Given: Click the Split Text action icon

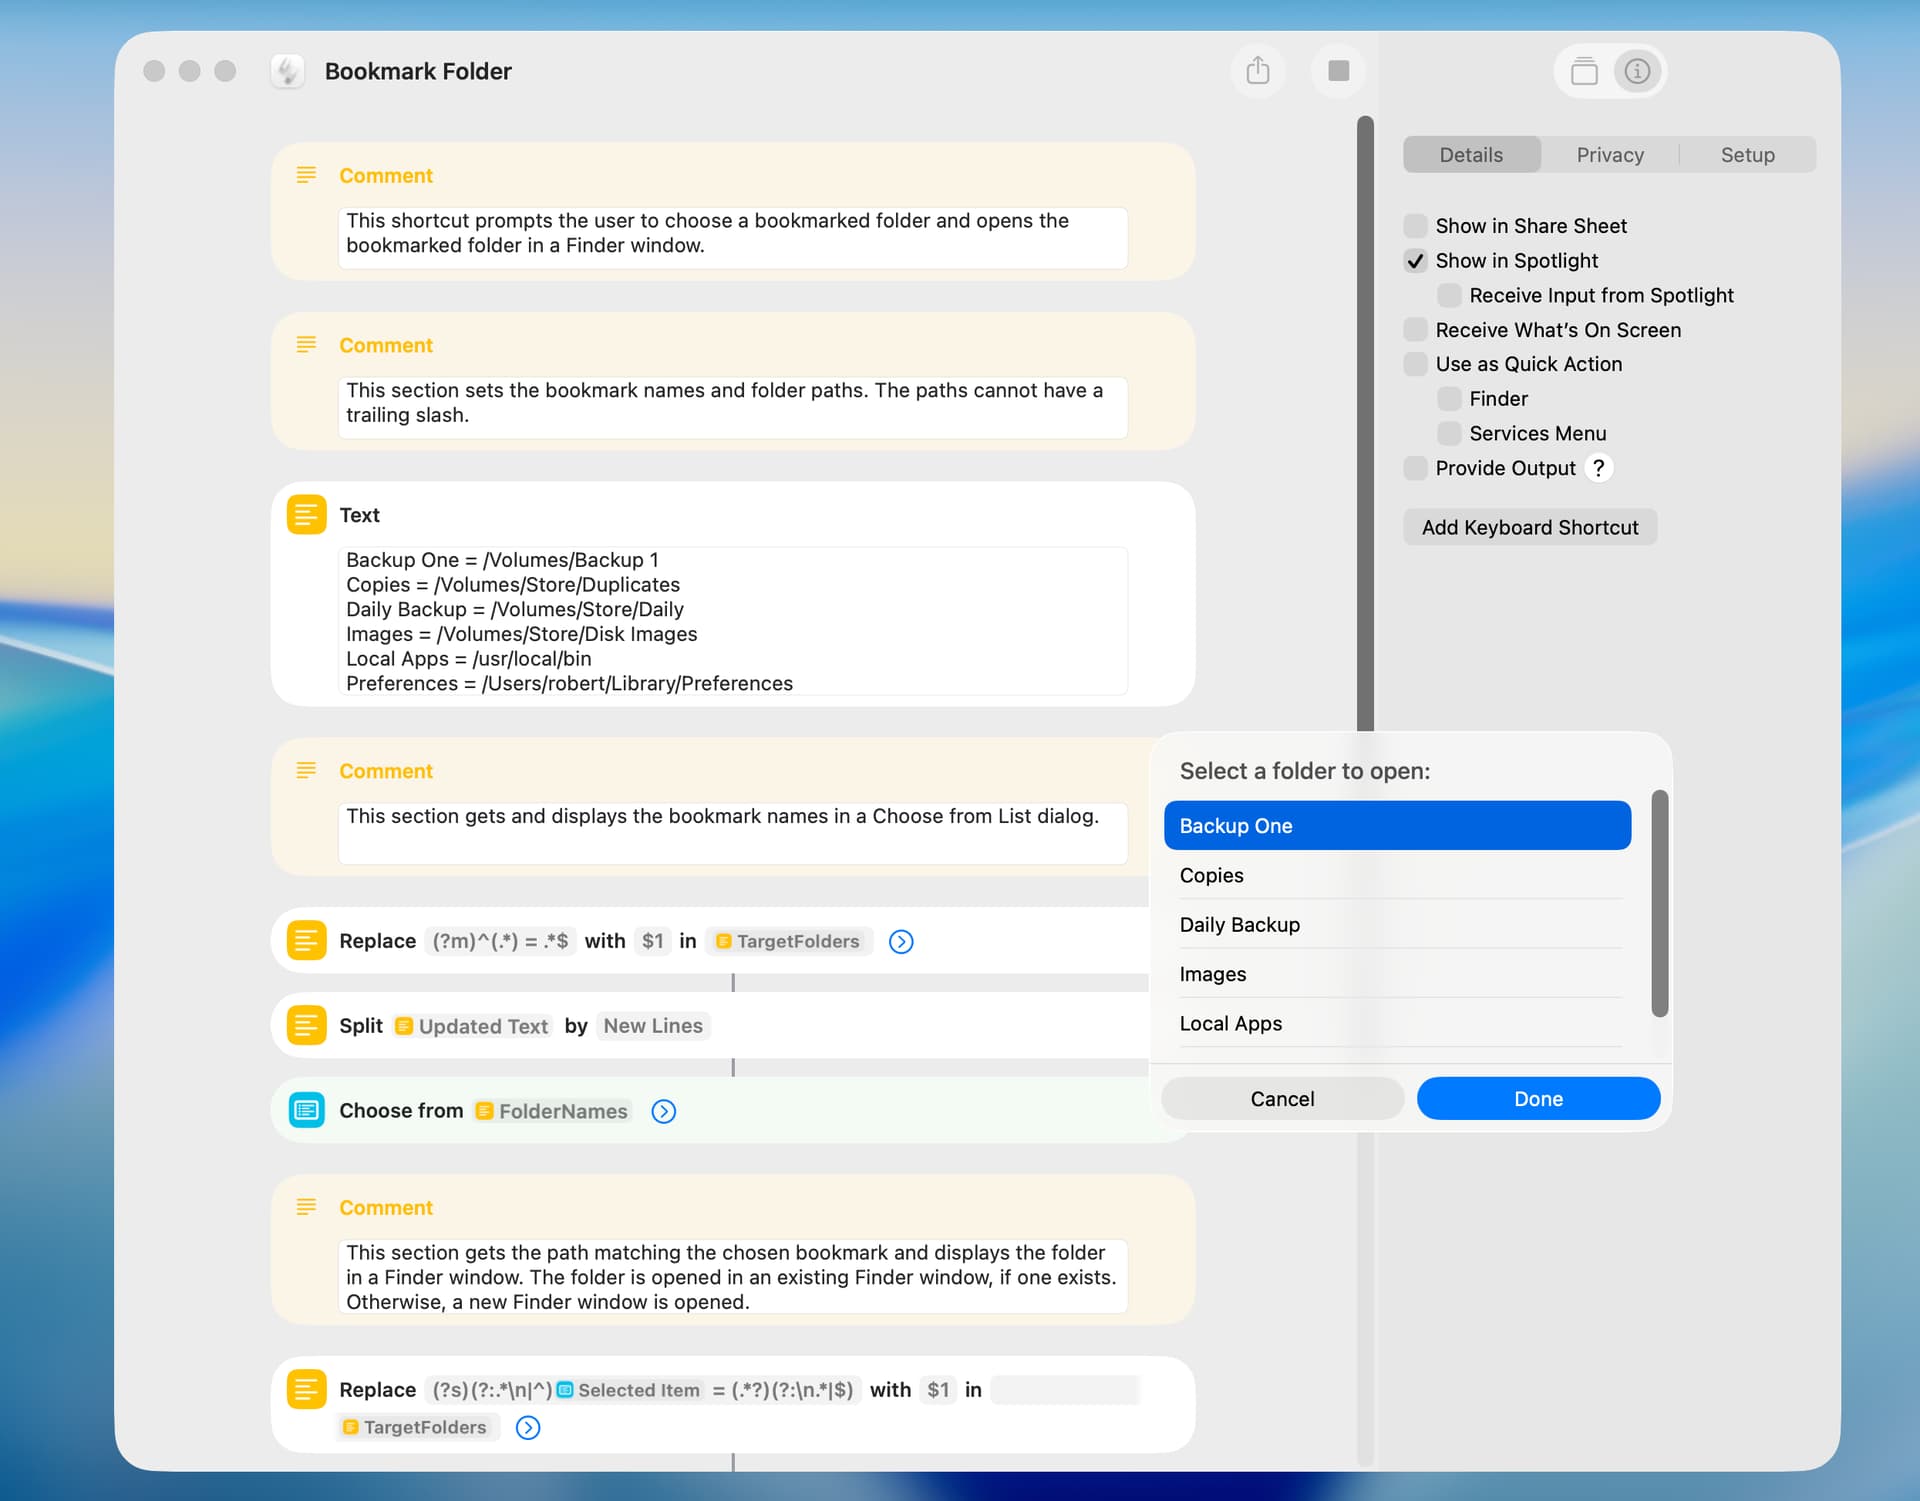Looking at the screenshot, I should point(306,1025).
